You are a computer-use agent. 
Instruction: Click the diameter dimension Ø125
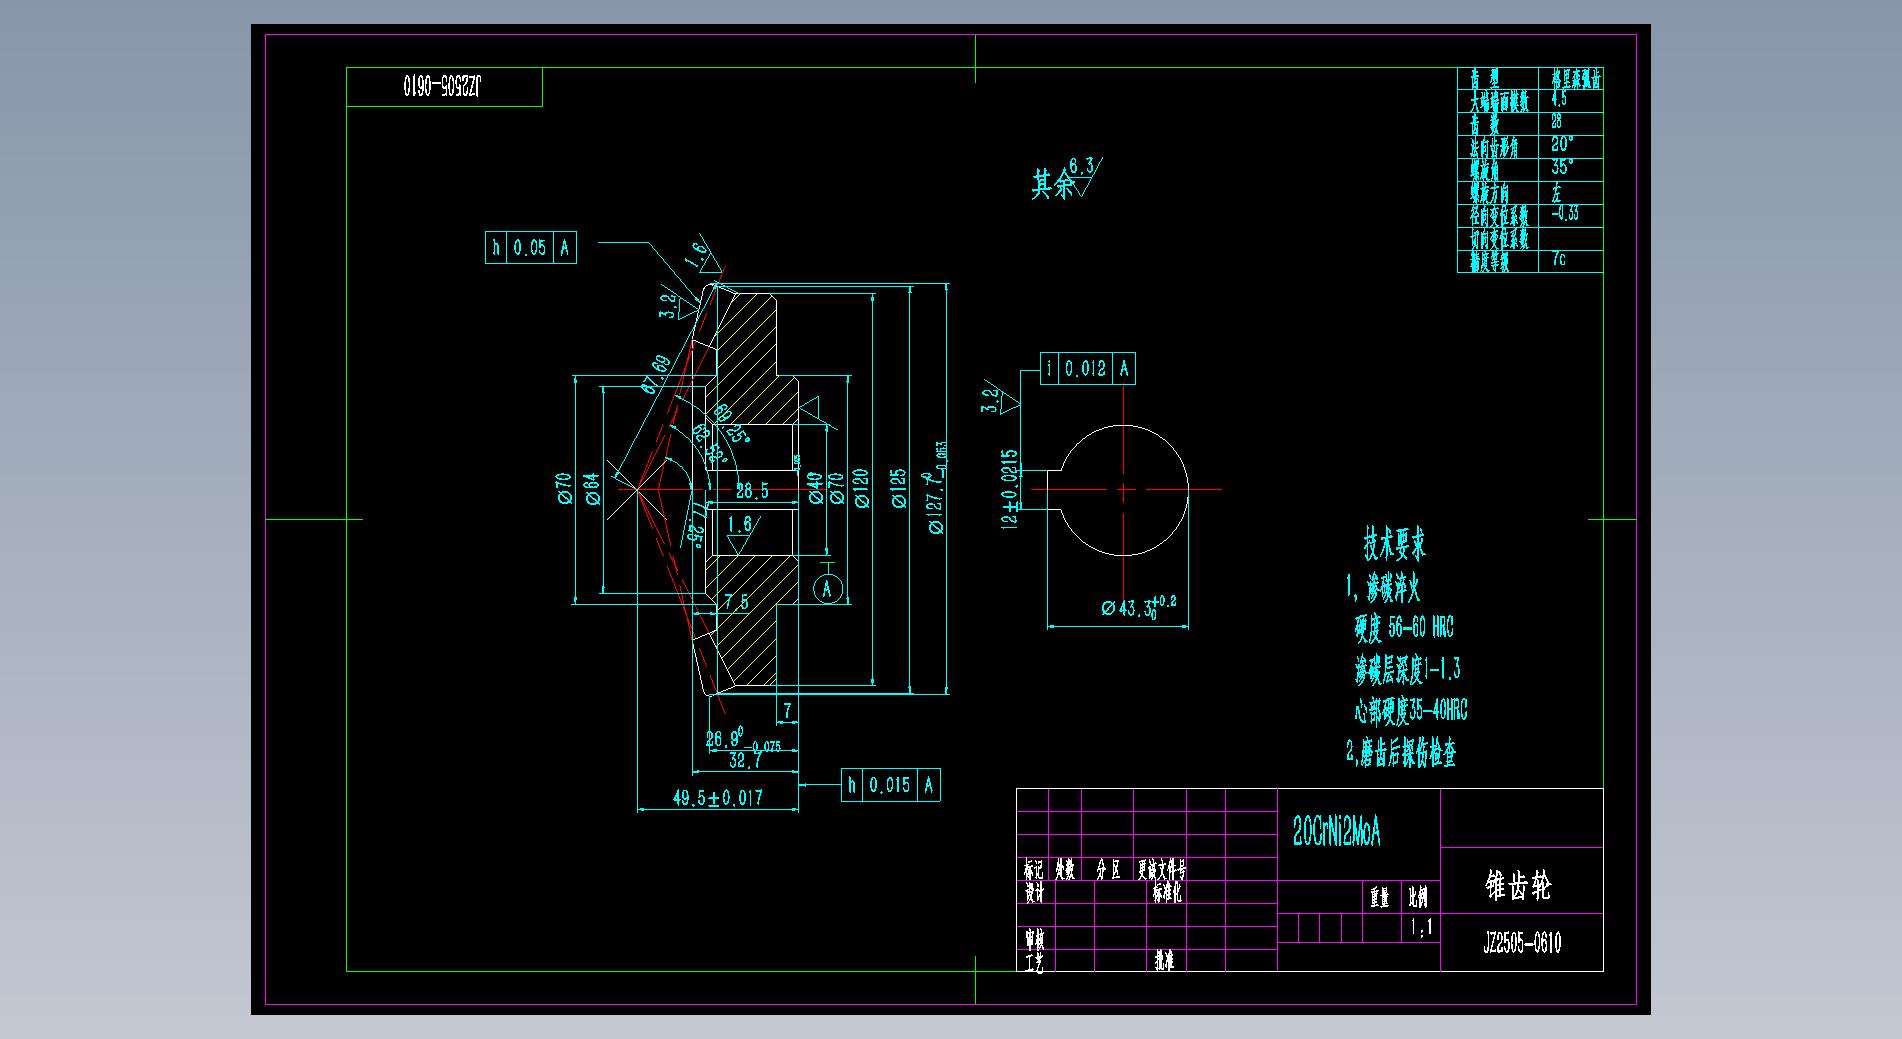coord(897,489)
